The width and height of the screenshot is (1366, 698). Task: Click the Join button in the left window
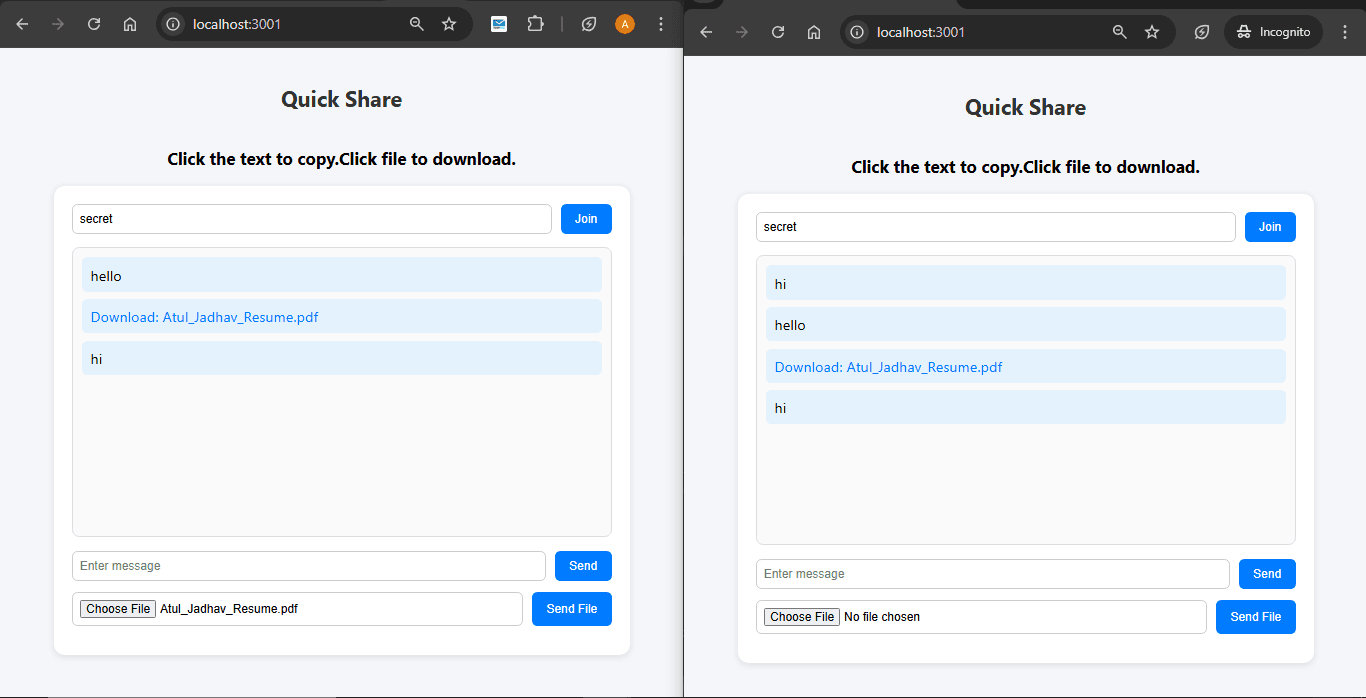(586, 219)
